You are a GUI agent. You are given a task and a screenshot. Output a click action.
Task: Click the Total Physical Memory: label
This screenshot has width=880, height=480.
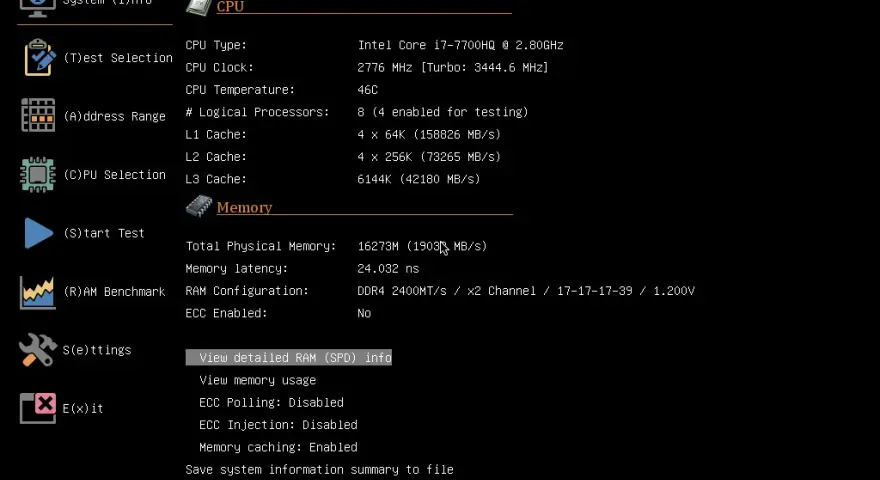pyautogui.click(x=261, y=246)
